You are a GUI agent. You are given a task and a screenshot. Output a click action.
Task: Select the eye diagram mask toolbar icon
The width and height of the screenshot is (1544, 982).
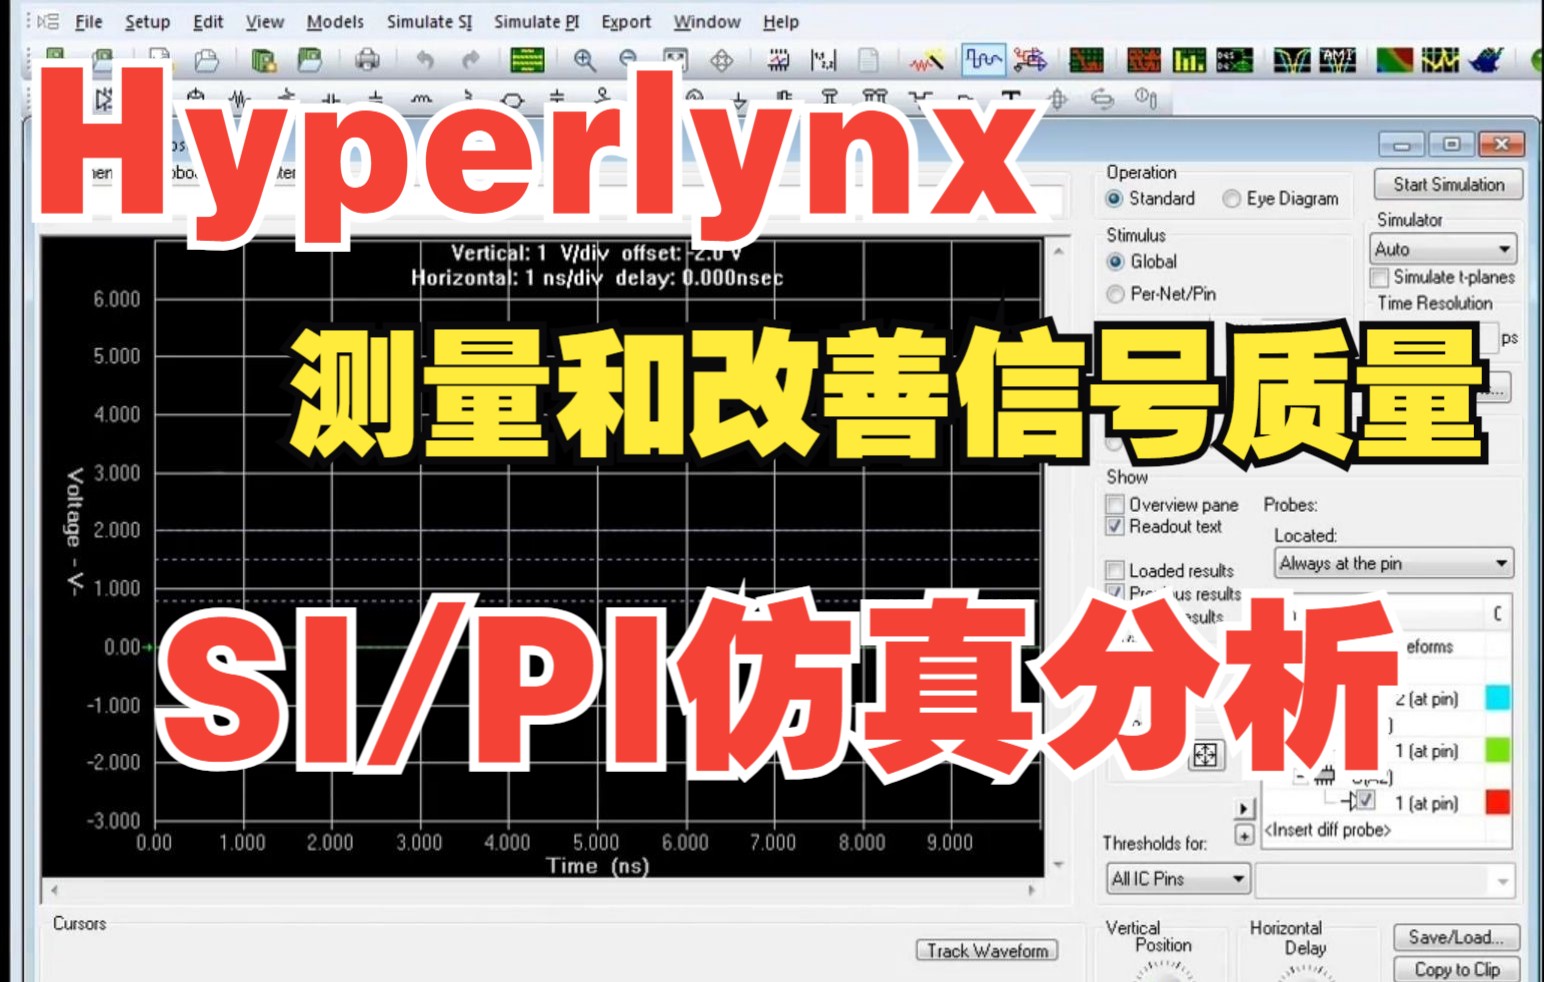pos(1291,60)
